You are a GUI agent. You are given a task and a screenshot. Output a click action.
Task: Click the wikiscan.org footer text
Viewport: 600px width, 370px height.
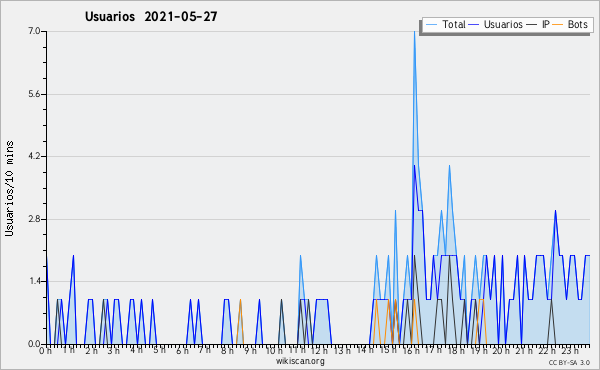tap(300, 361)
